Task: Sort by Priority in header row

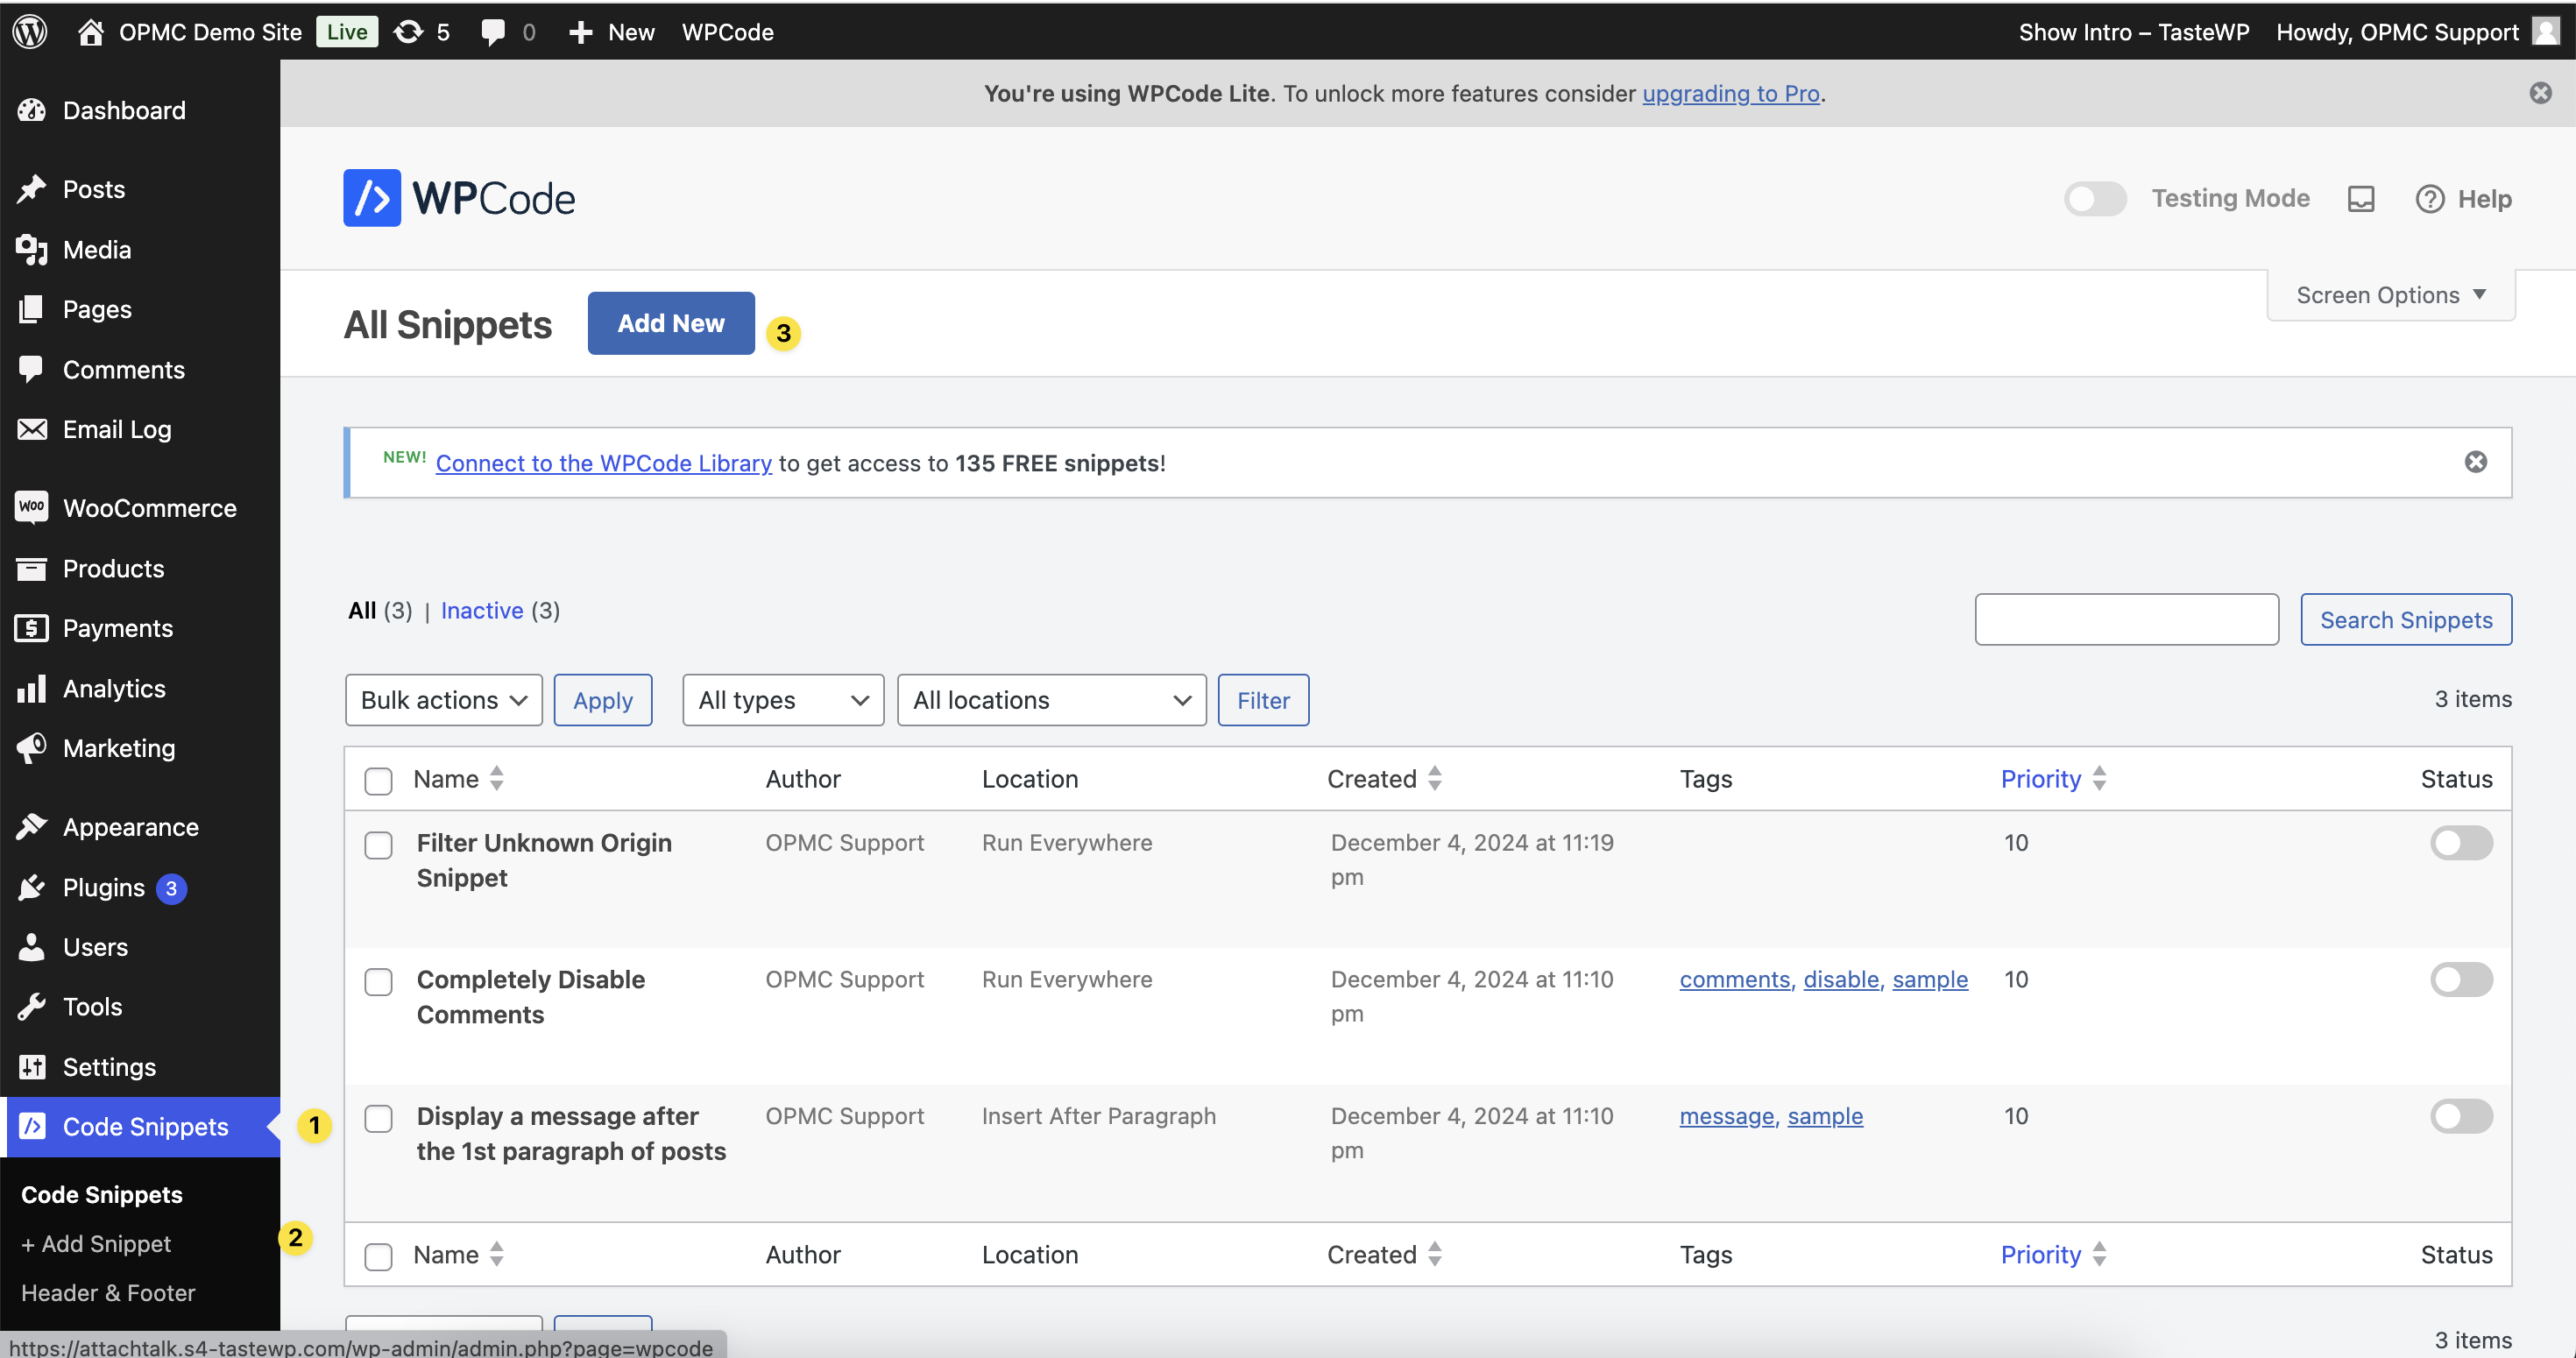Action: 2053,779
